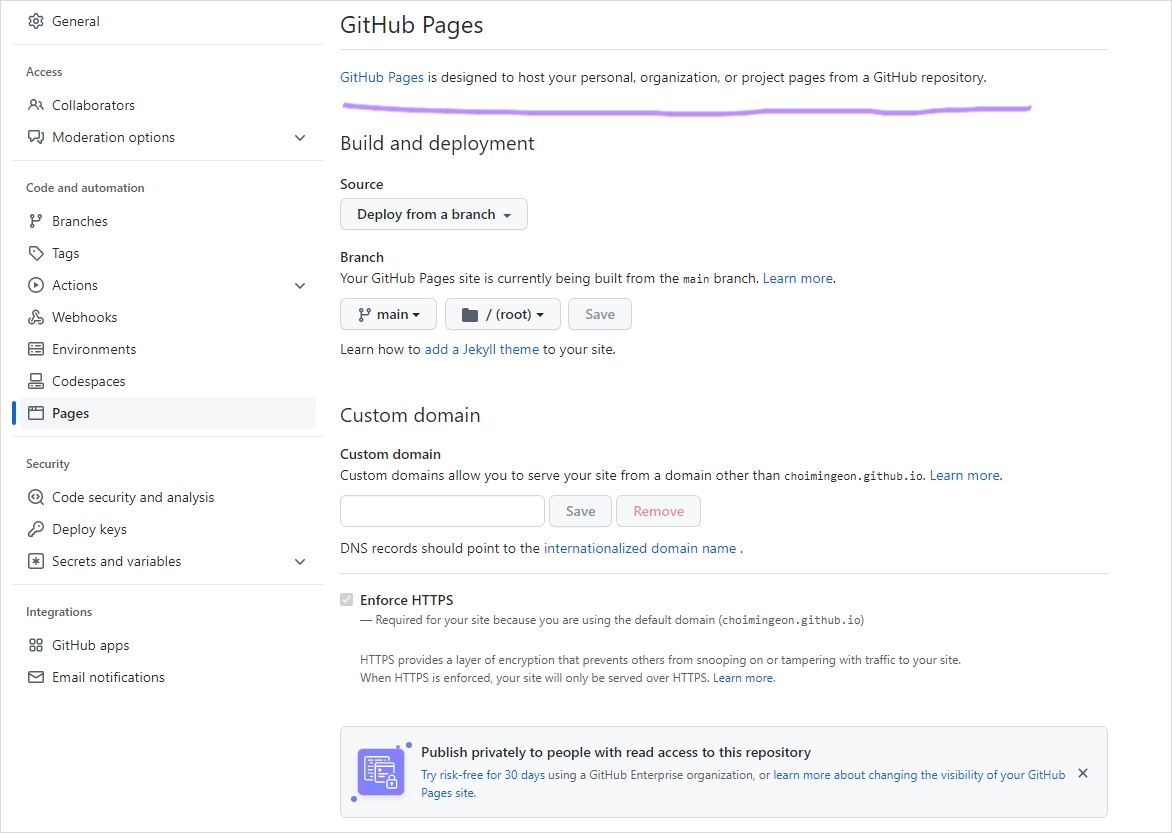Image resolution: width=1172 pixels, height=833 pixels.
Task: Click the Custom domain section heading
Action: 410,415
